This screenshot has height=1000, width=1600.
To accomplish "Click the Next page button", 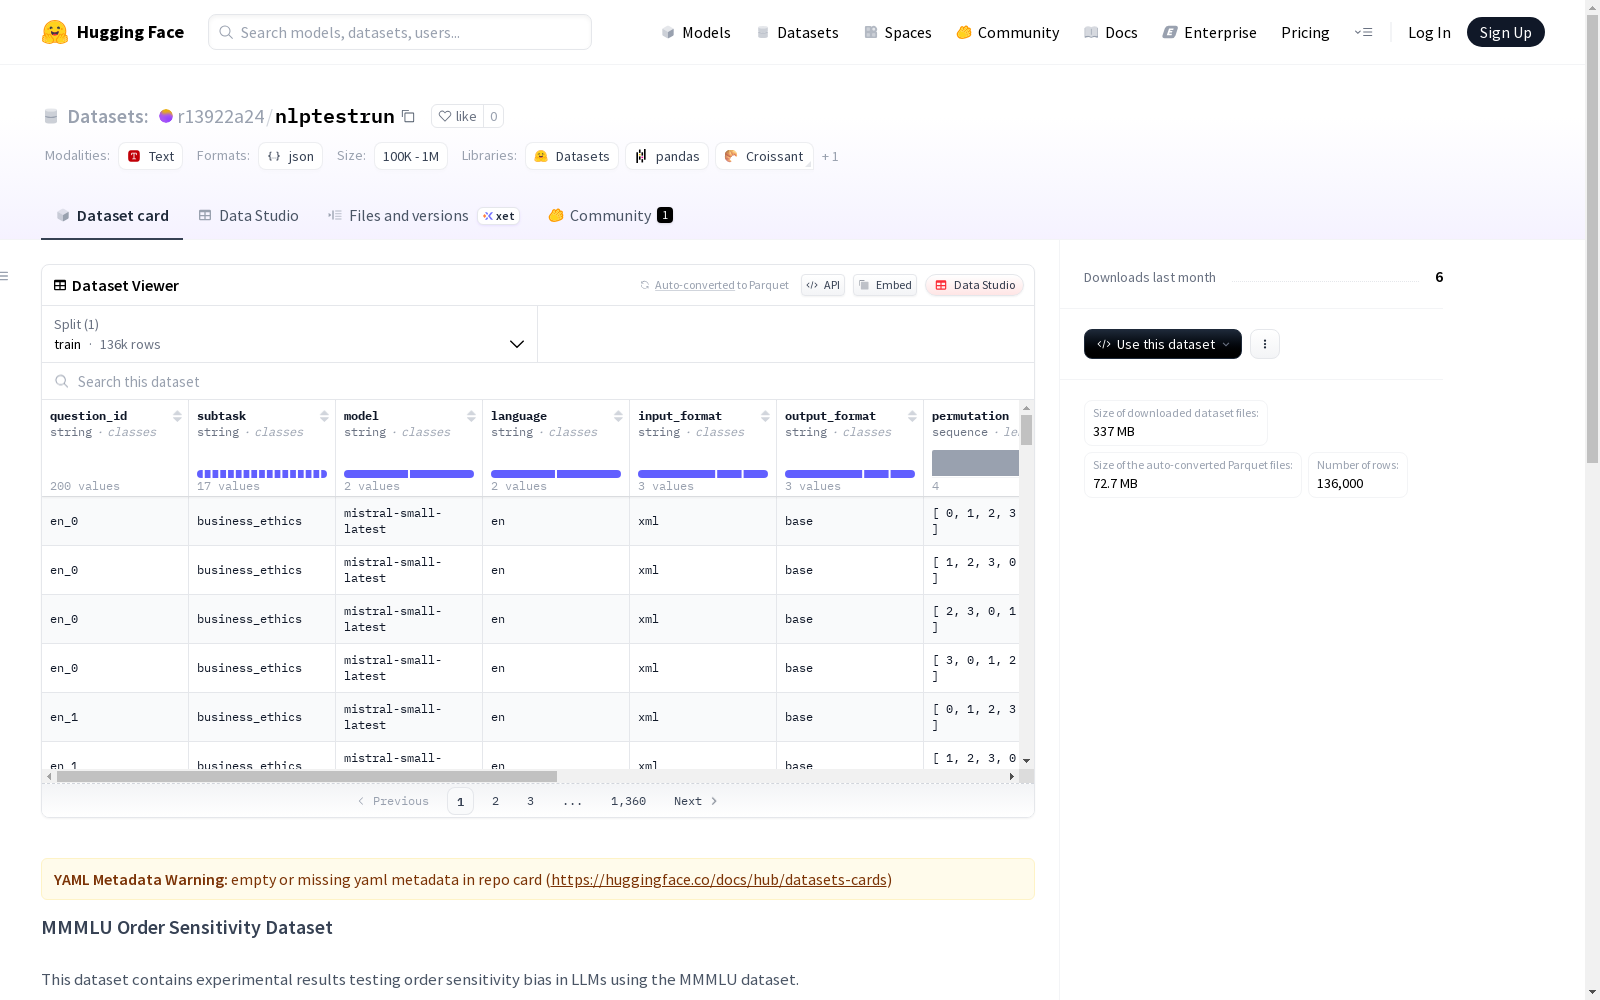I will (x=696, y=801).
